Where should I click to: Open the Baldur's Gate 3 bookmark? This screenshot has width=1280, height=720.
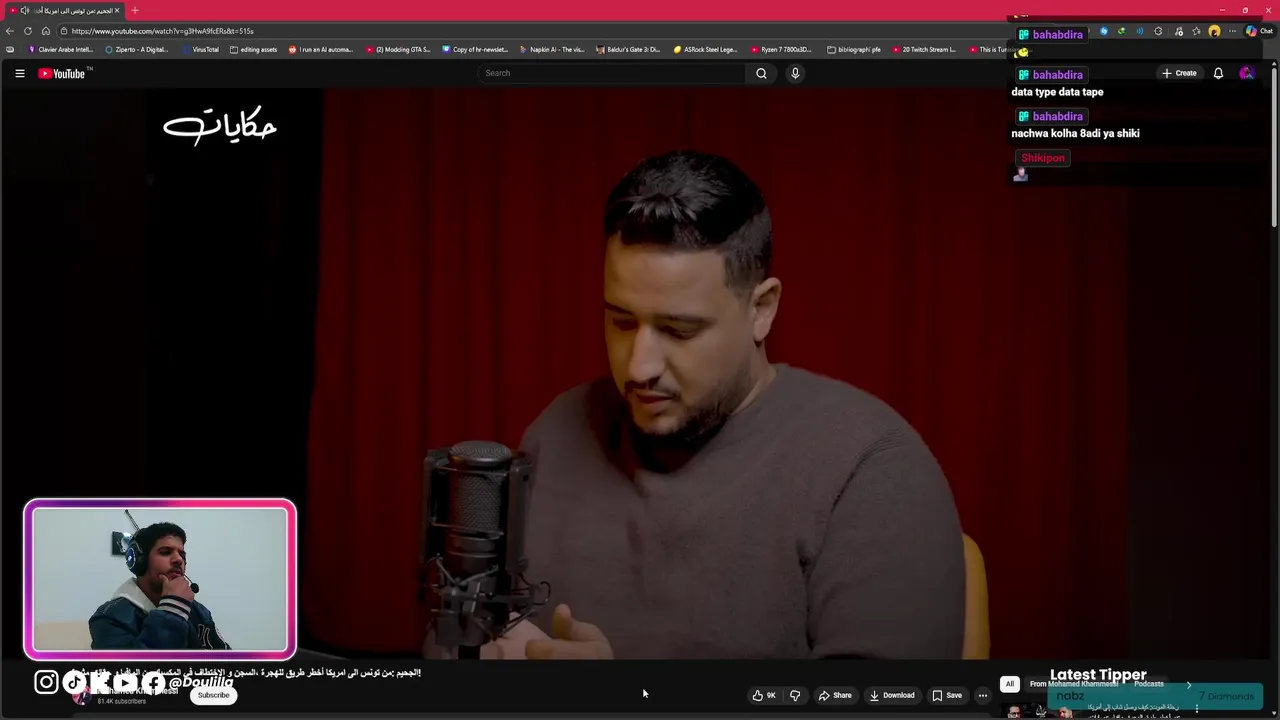pyautogui.click(x=629, y=49)
